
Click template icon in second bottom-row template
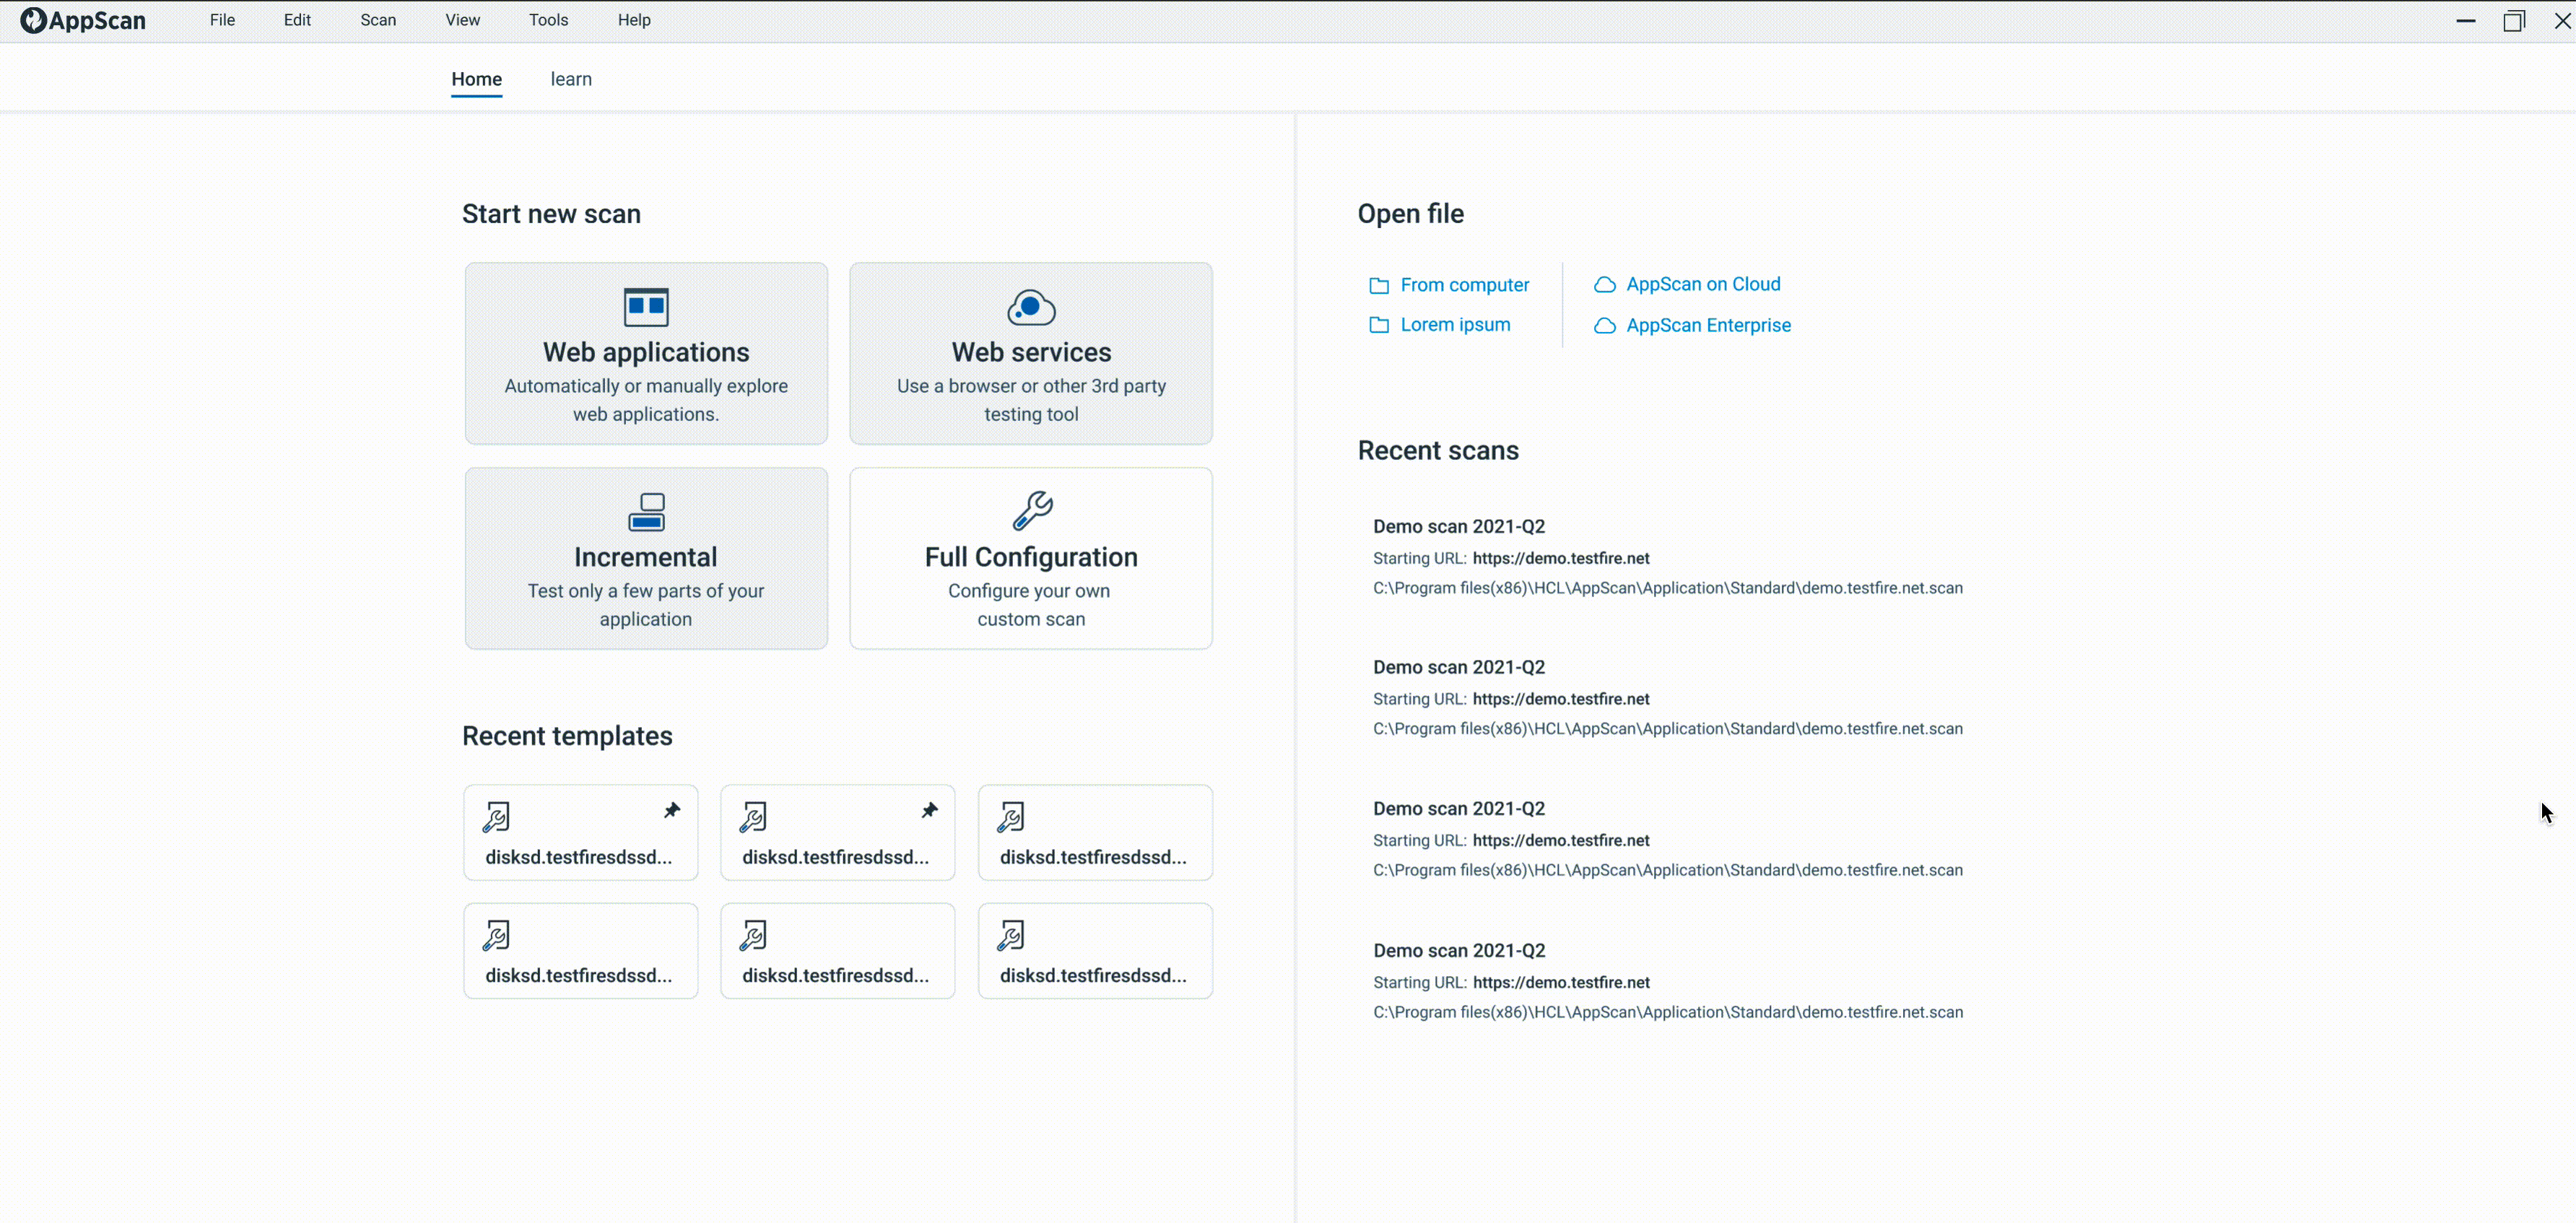click(x=753, y=935)
